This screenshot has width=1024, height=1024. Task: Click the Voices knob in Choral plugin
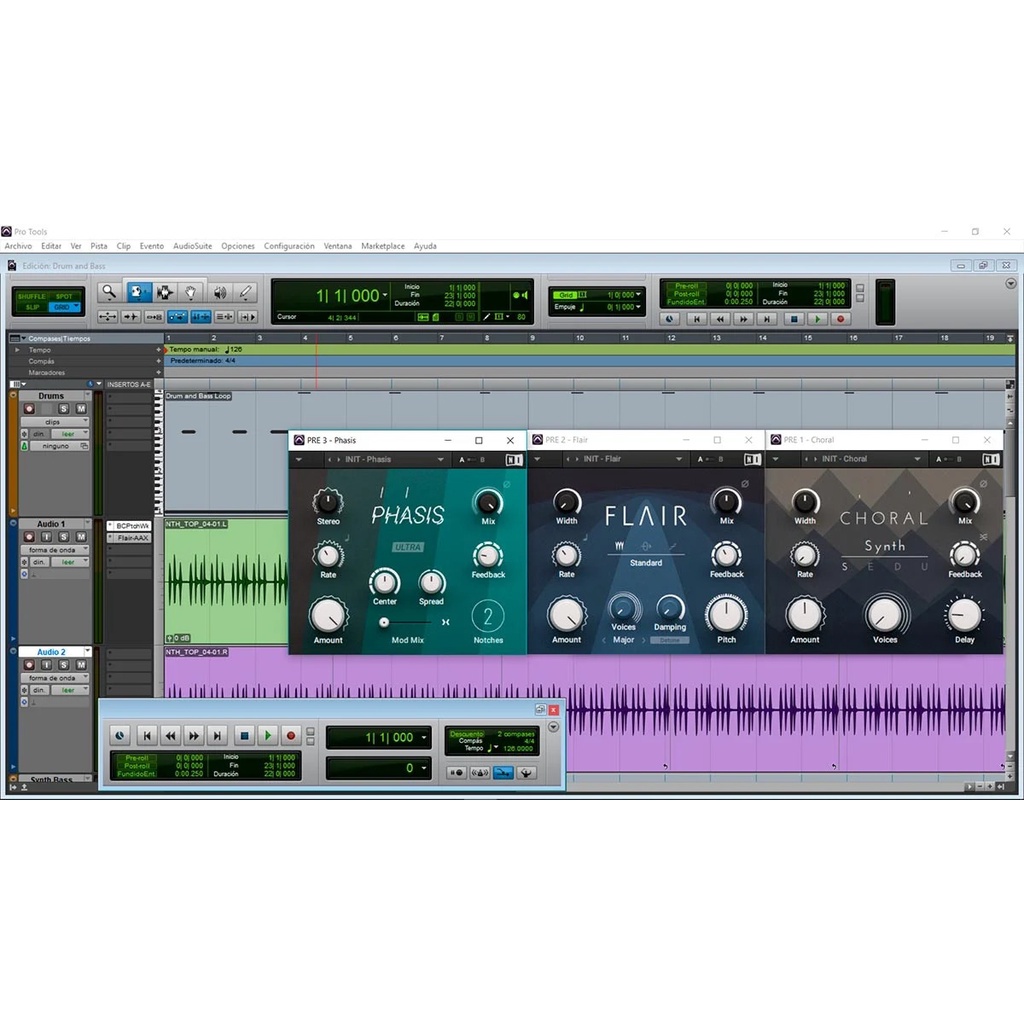pos(885,615)
